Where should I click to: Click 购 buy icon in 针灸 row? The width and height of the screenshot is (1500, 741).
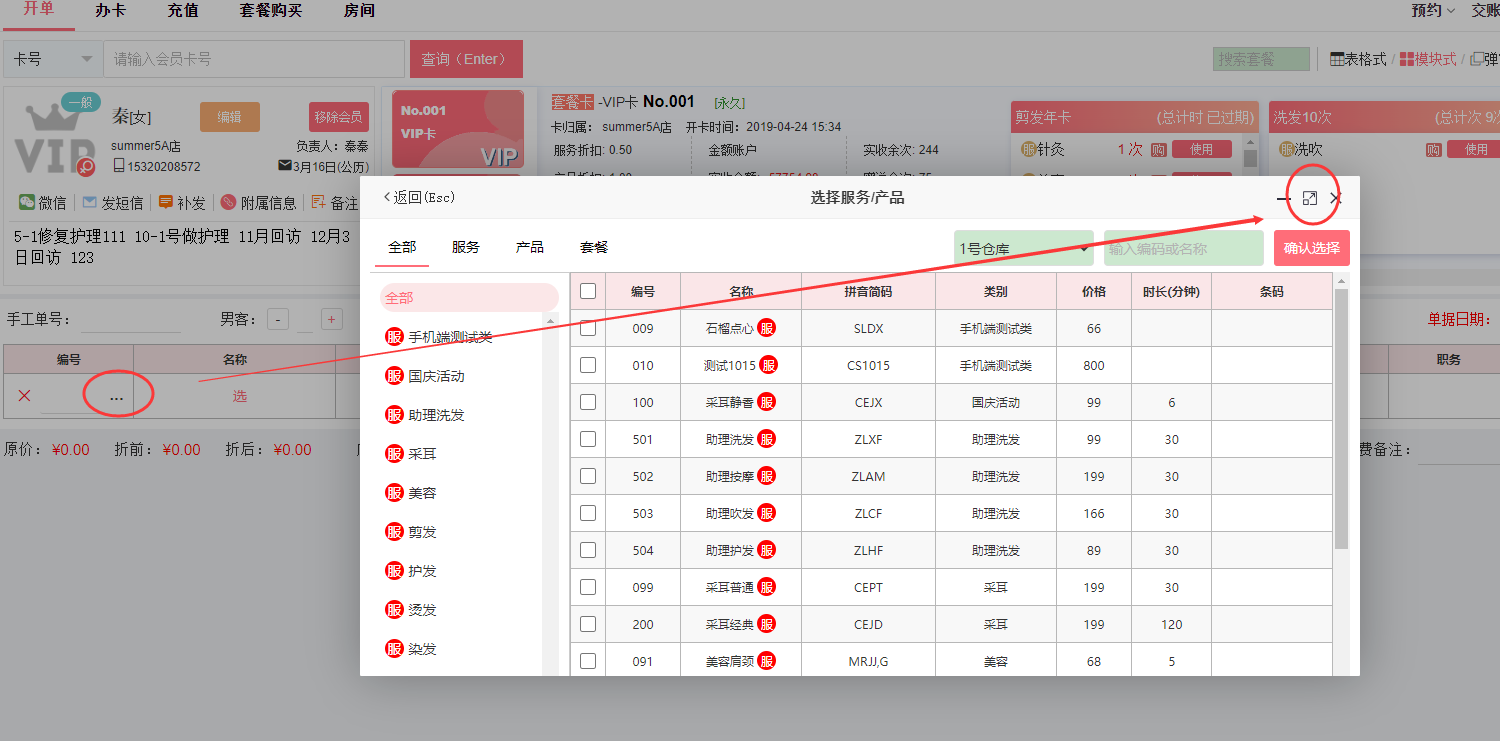1158,149
